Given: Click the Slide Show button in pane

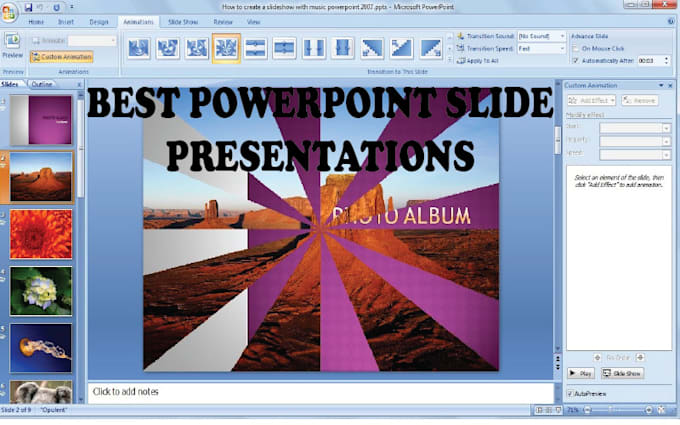Looking at the screenshot, I should (x=622, y=373).
